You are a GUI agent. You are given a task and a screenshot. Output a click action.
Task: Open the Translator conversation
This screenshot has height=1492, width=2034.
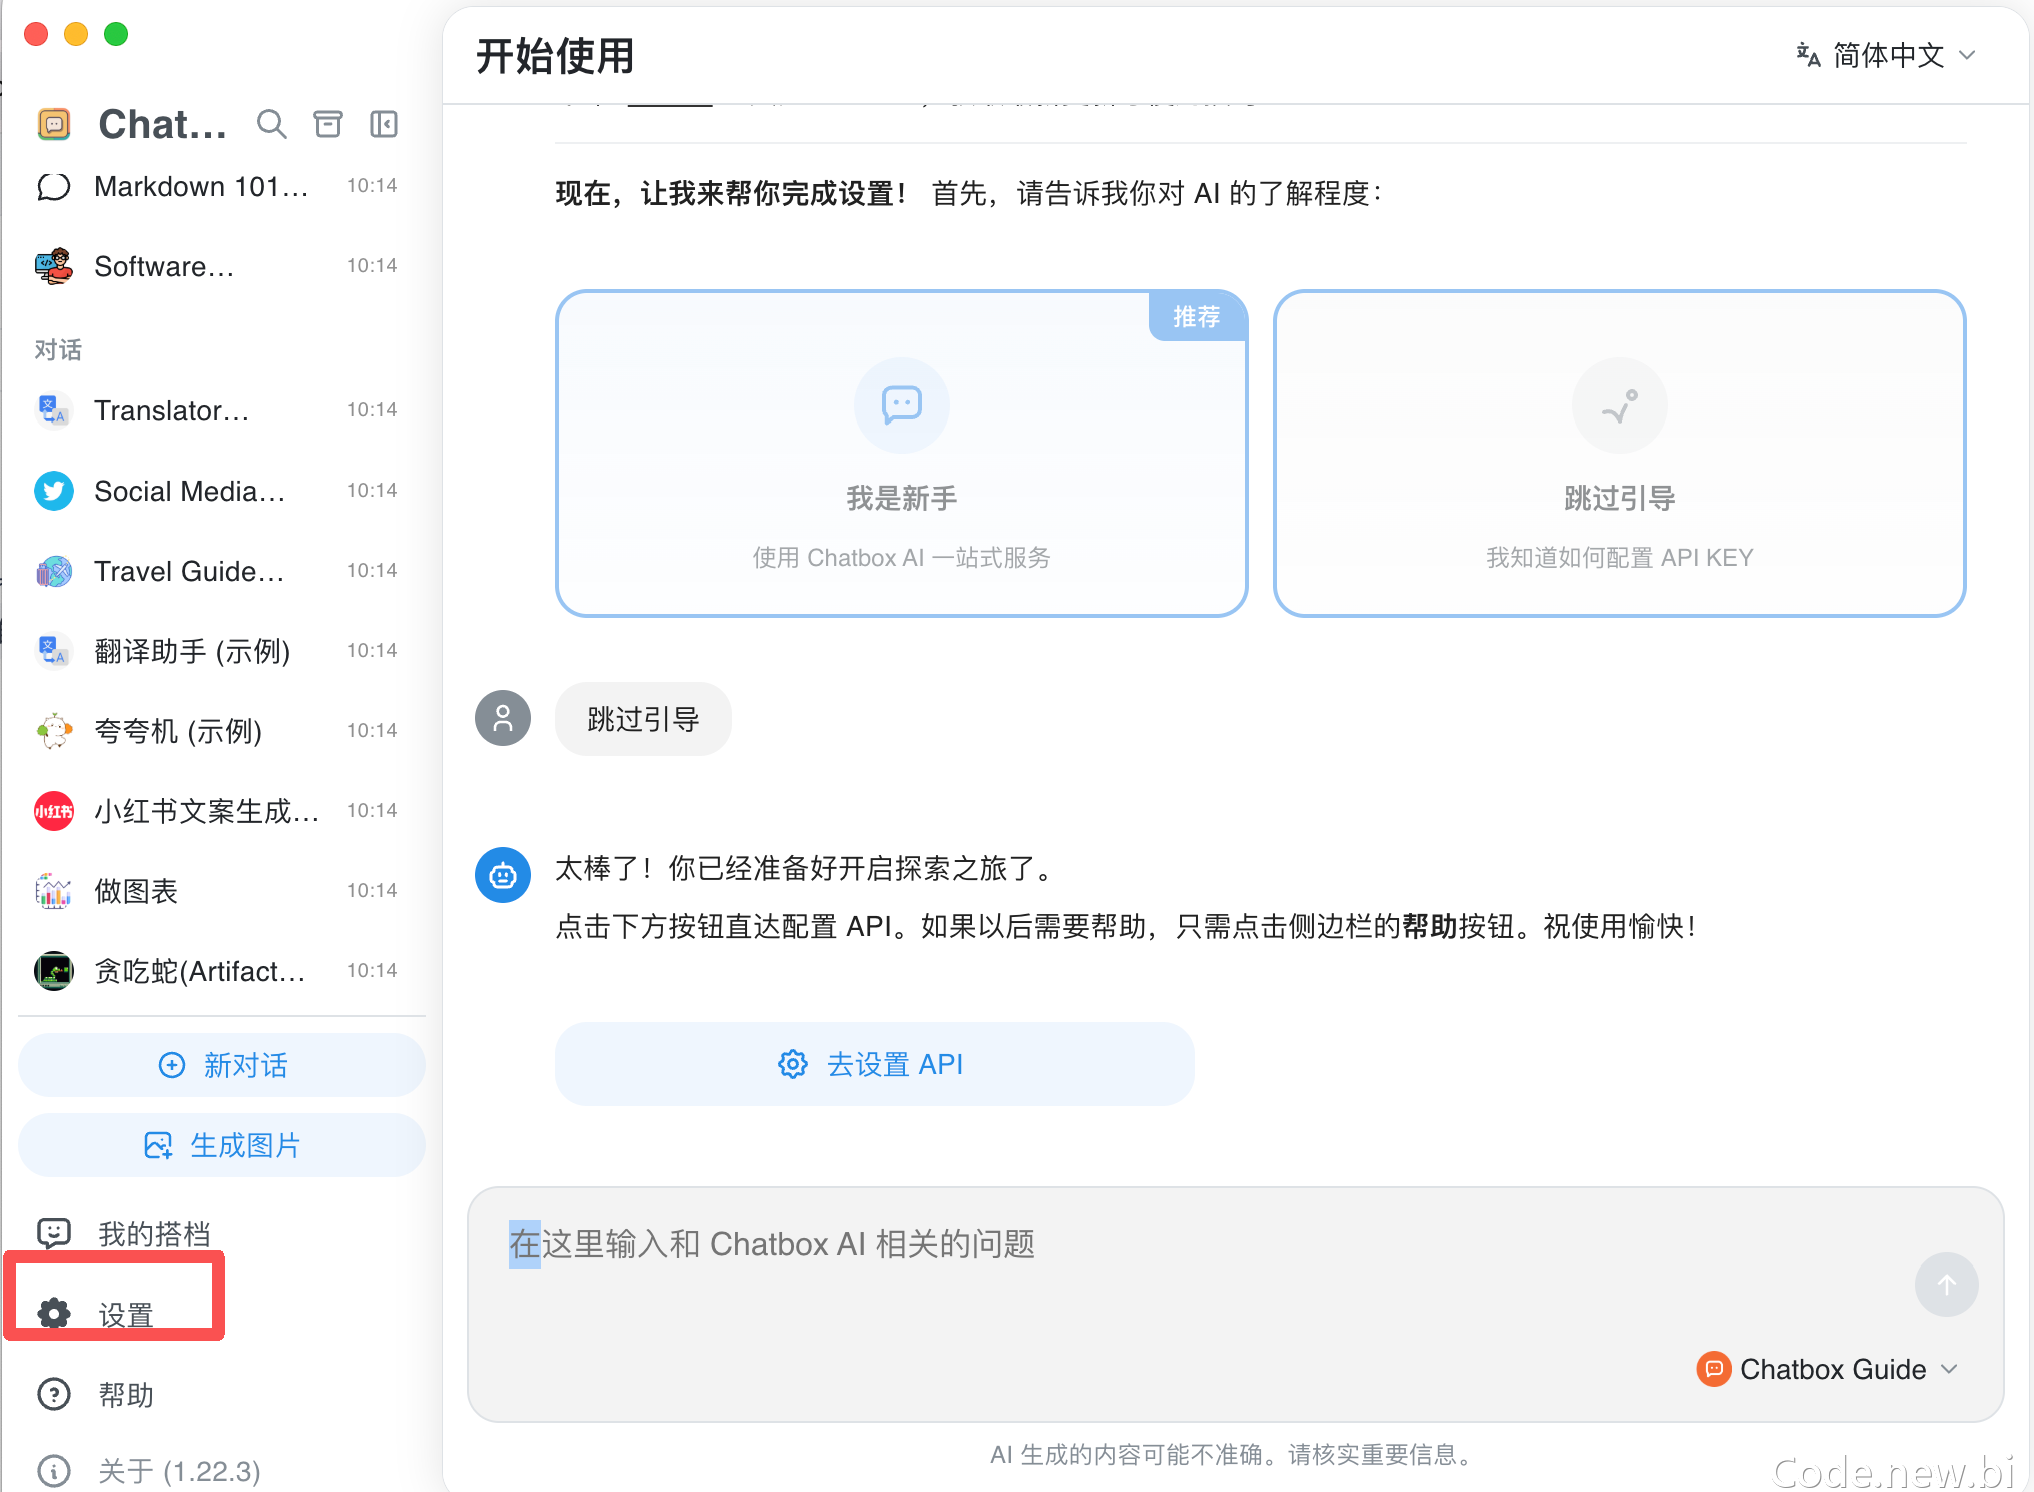[222, 411]
